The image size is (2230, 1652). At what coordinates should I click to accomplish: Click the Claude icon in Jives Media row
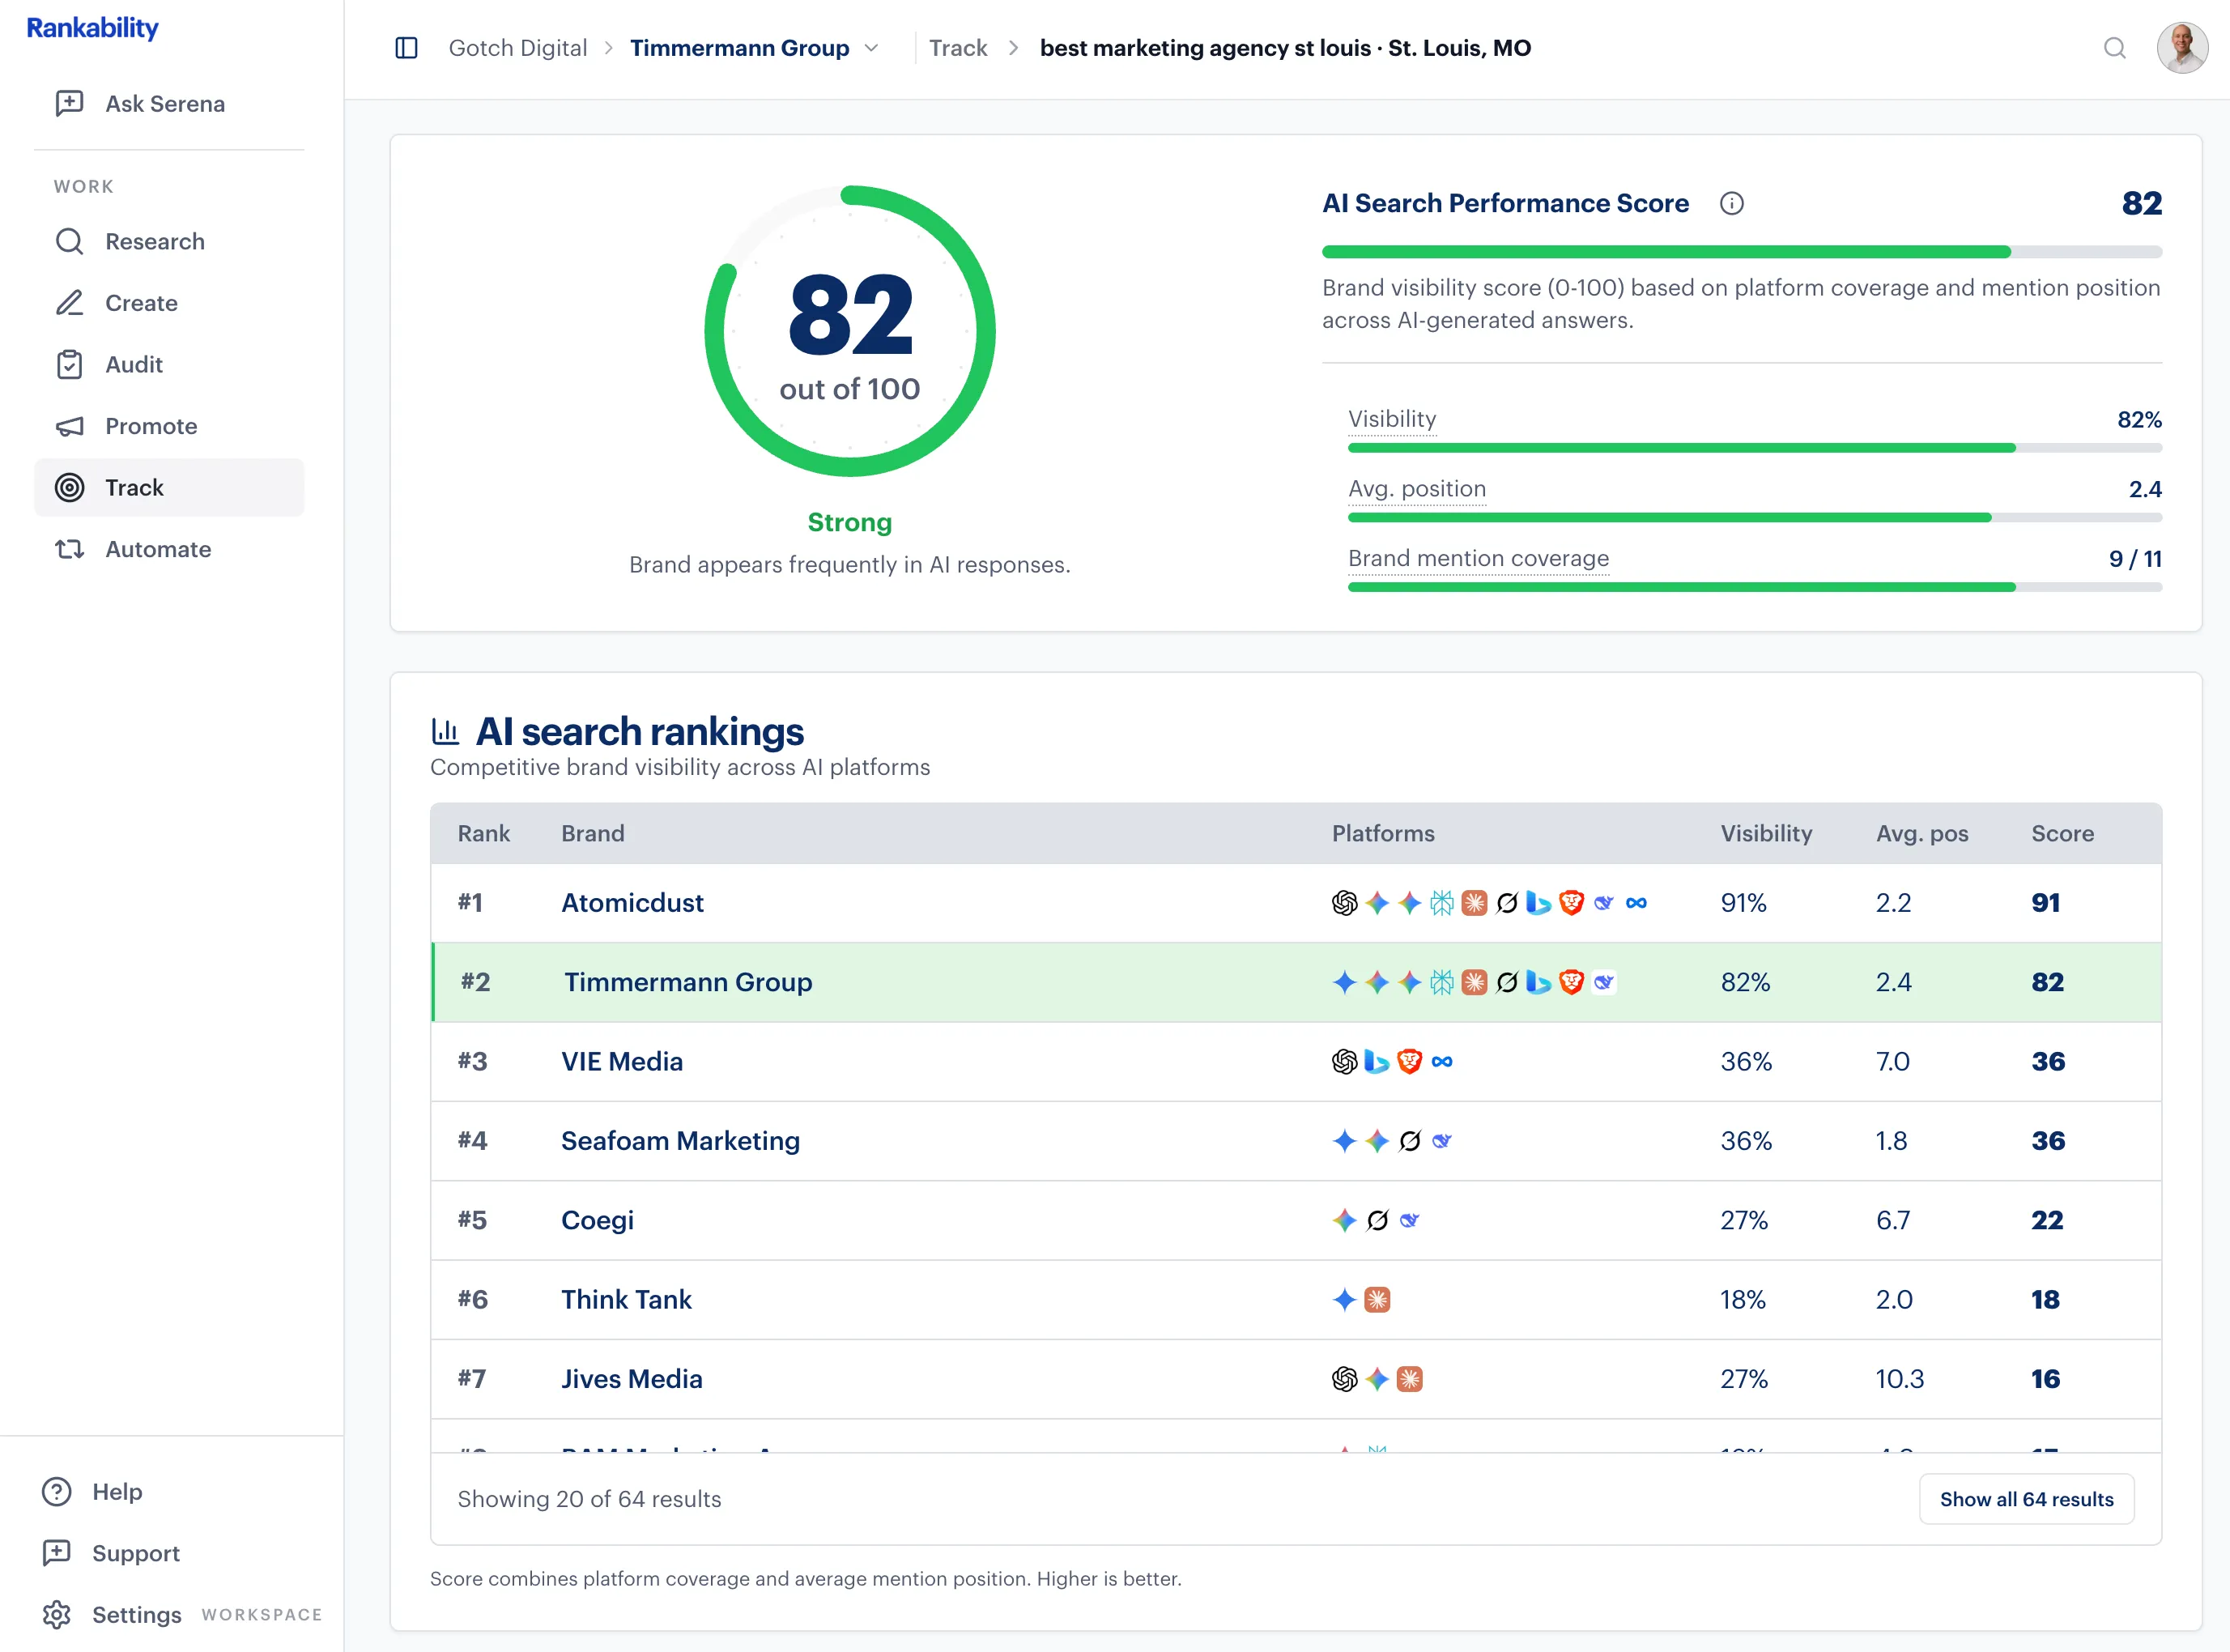coord(1409,1379)
